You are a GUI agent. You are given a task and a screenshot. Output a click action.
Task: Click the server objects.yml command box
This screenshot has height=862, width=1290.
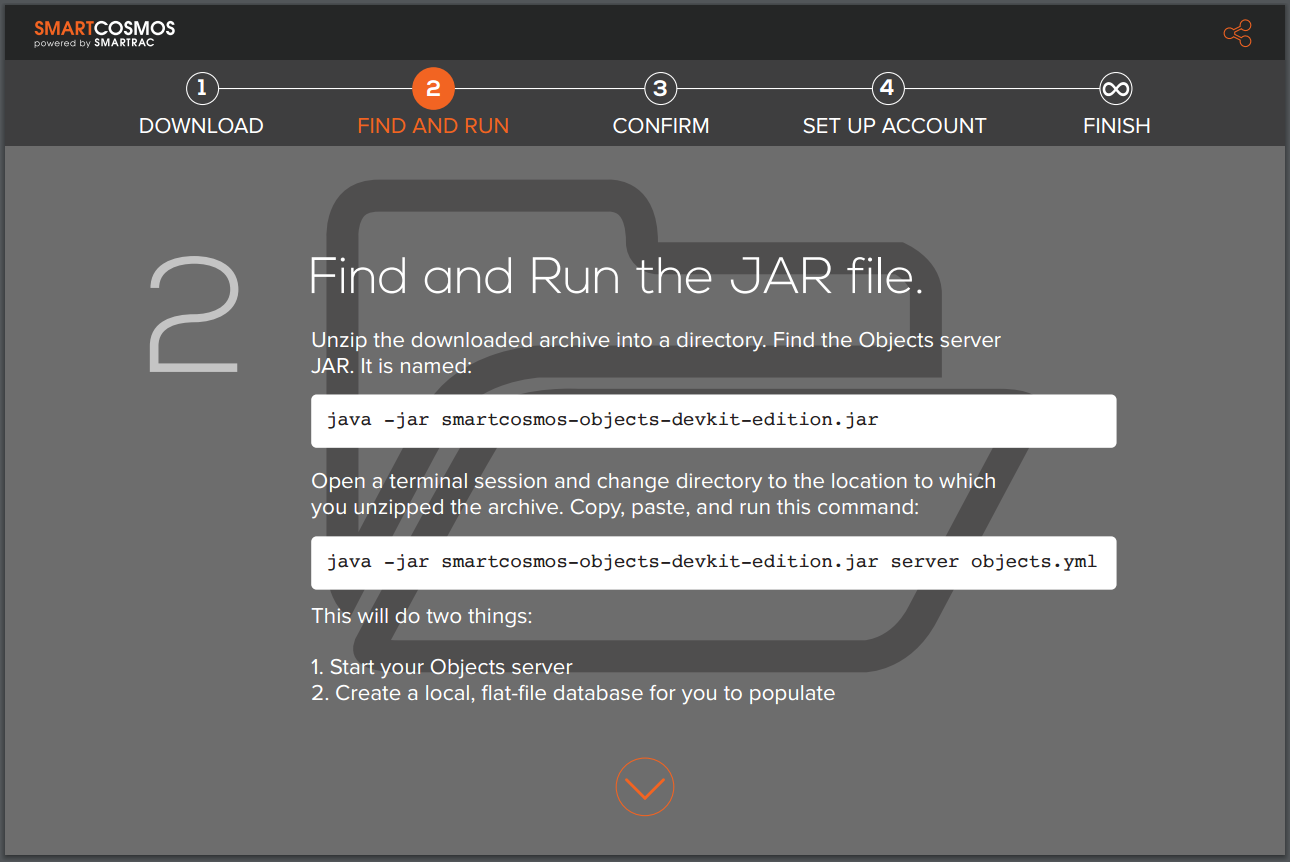click(714, 562)
